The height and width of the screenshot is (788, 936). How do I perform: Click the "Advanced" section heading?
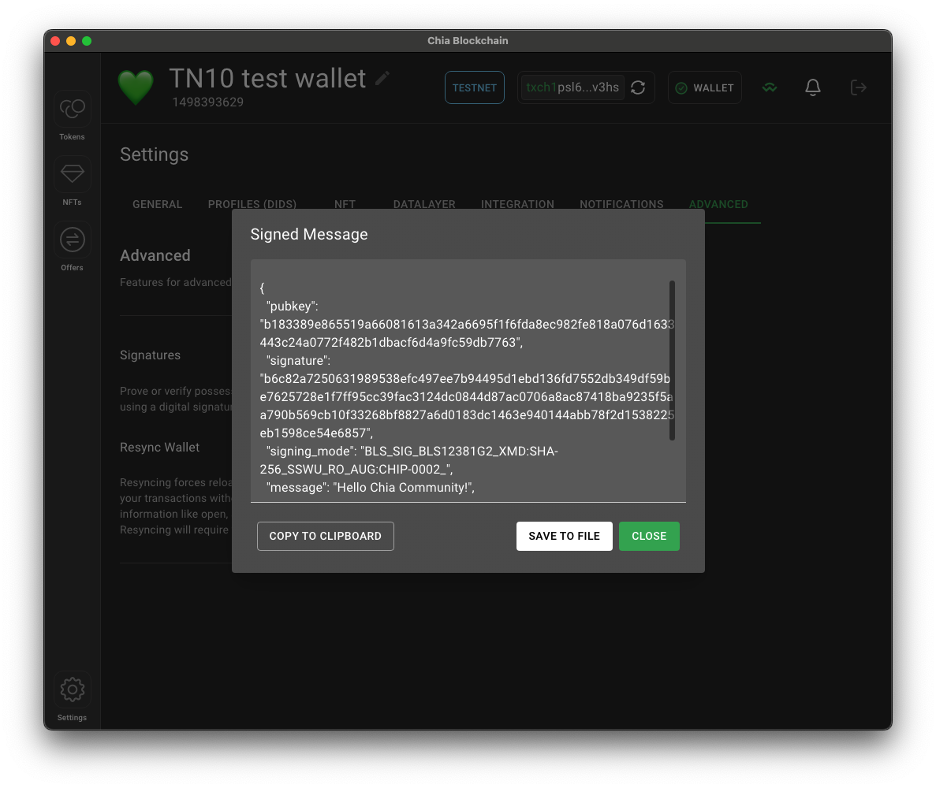155,256
